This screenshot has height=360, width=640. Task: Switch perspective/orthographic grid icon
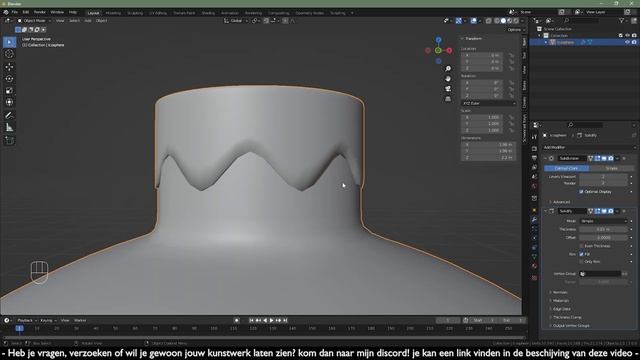pos(448,99)
